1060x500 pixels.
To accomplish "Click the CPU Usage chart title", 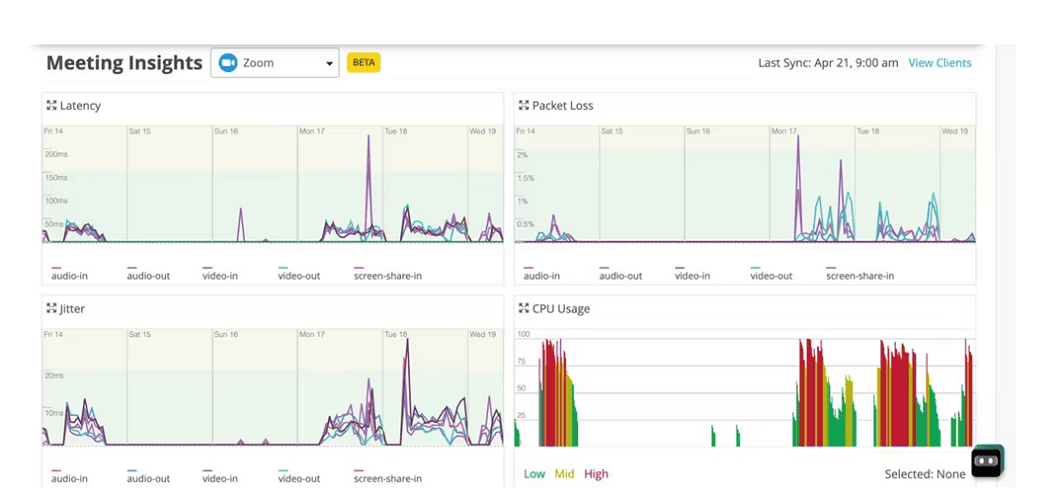I will [561, 308].
